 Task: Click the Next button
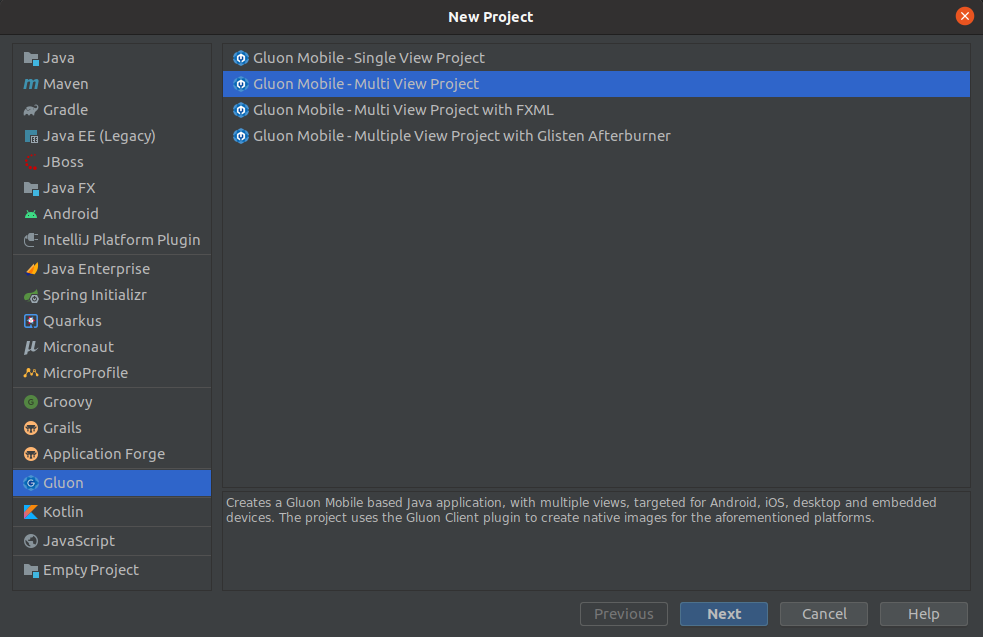click(723, 614)
